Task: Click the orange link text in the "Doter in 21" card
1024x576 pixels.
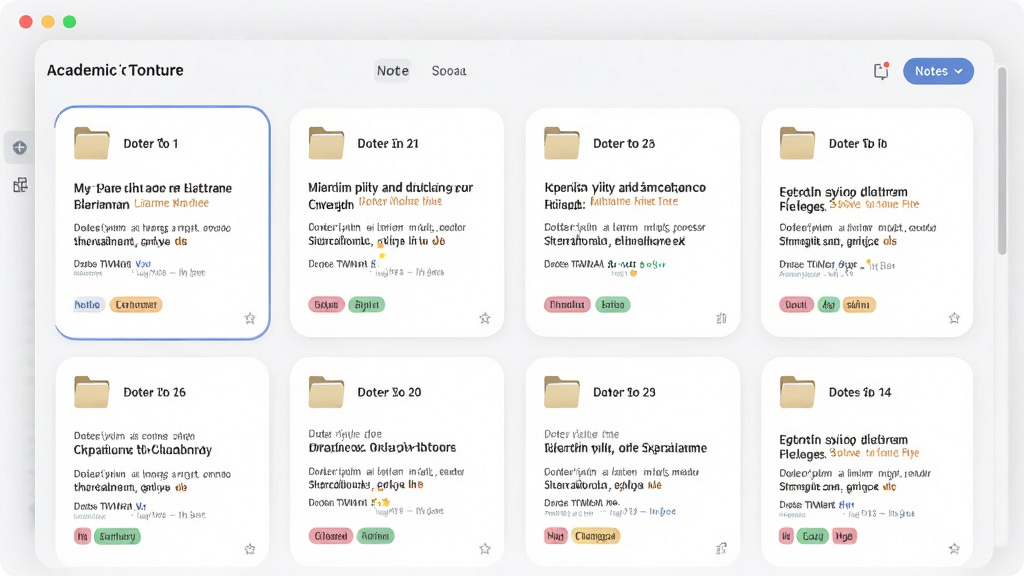Action: tap(400, 202)
